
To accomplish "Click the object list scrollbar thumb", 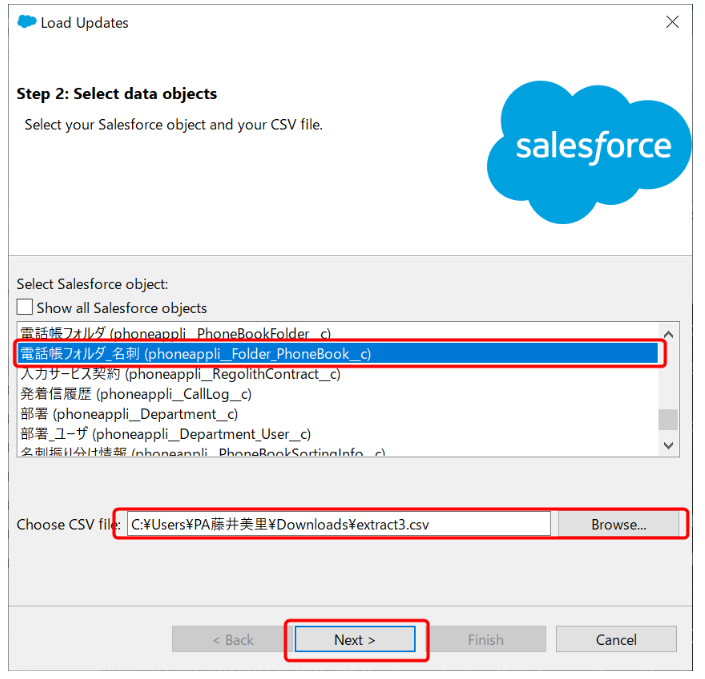I will [x=669, y=420].
